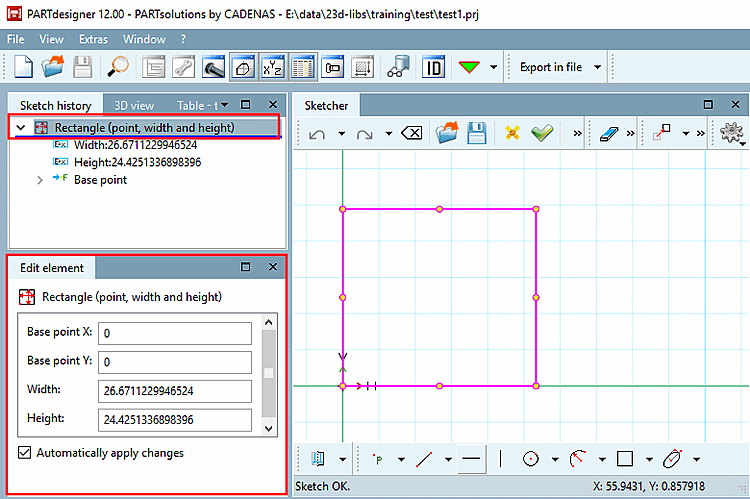Click the Undo arrow in Sketcher
This screenshot has width=750, height=499.
(x=317, y=133)
